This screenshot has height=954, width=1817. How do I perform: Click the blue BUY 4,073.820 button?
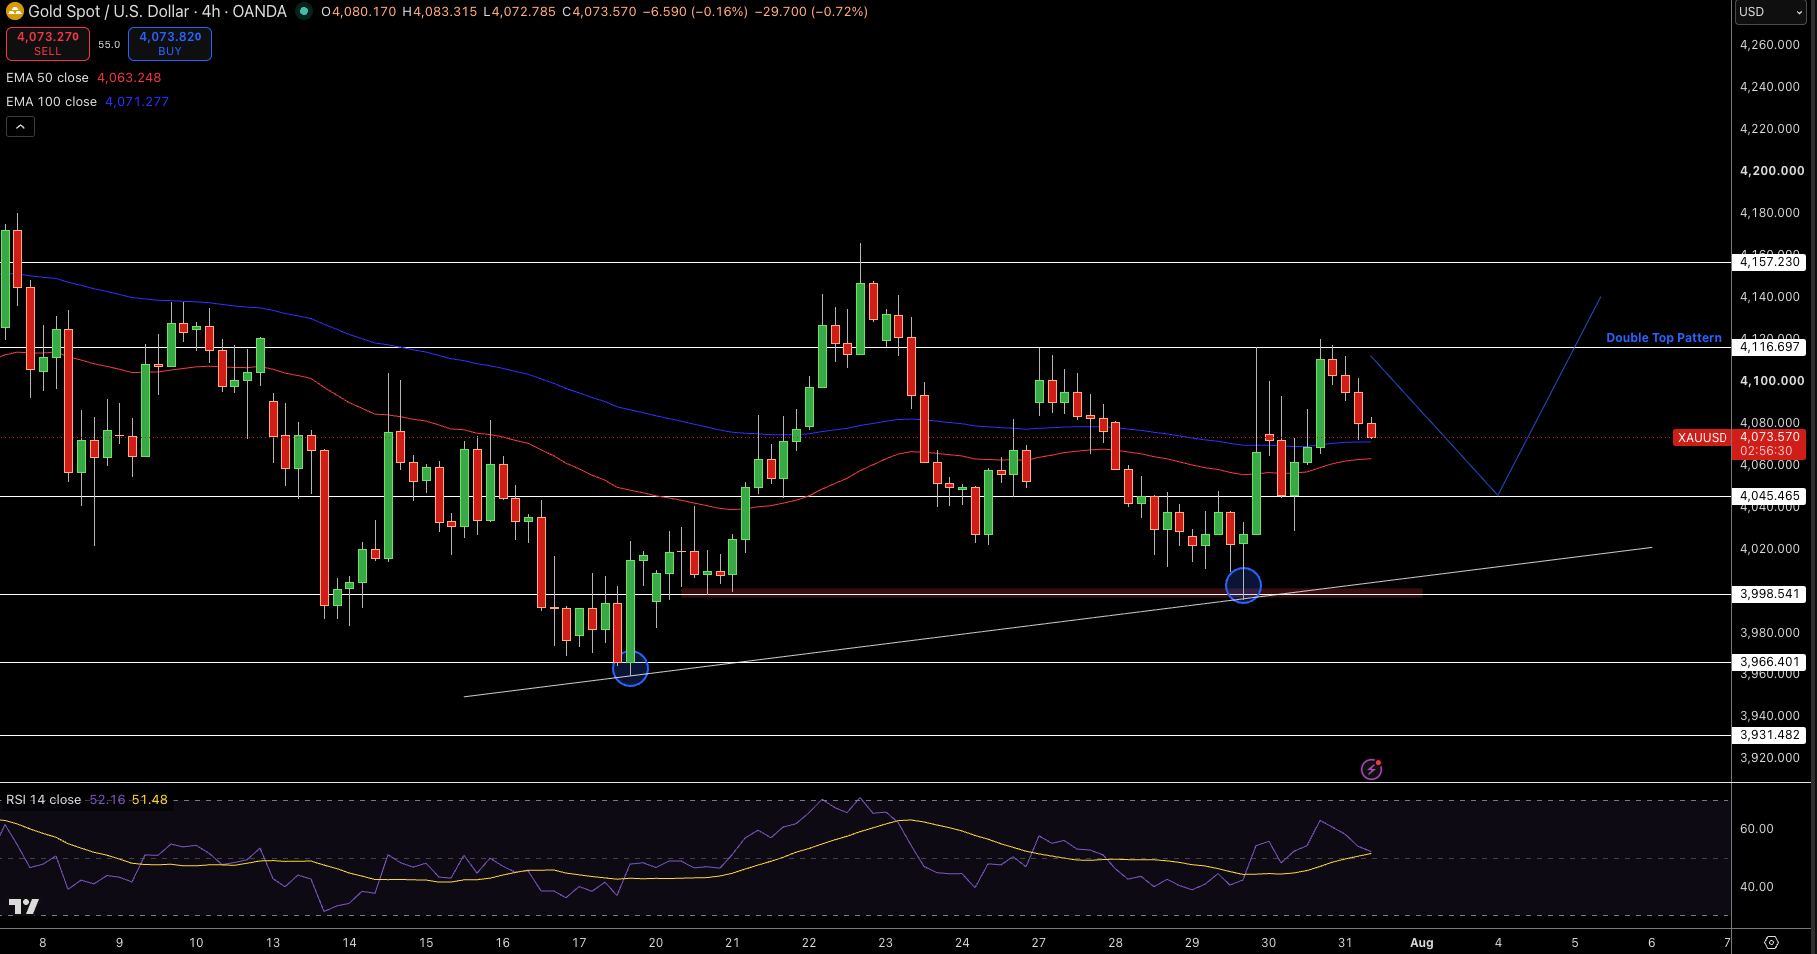[170, 44]
